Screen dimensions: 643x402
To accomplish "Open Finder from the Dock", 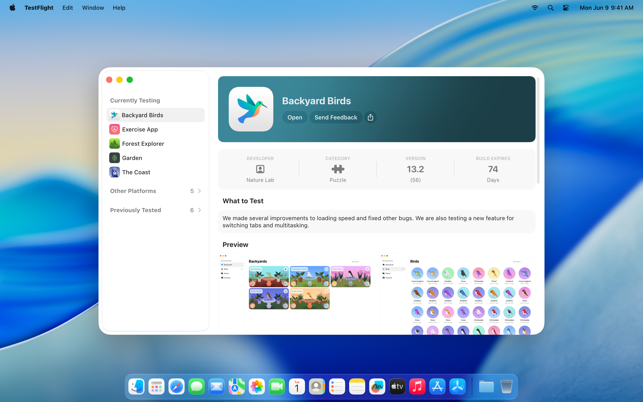I will click(x=137, y=386).
